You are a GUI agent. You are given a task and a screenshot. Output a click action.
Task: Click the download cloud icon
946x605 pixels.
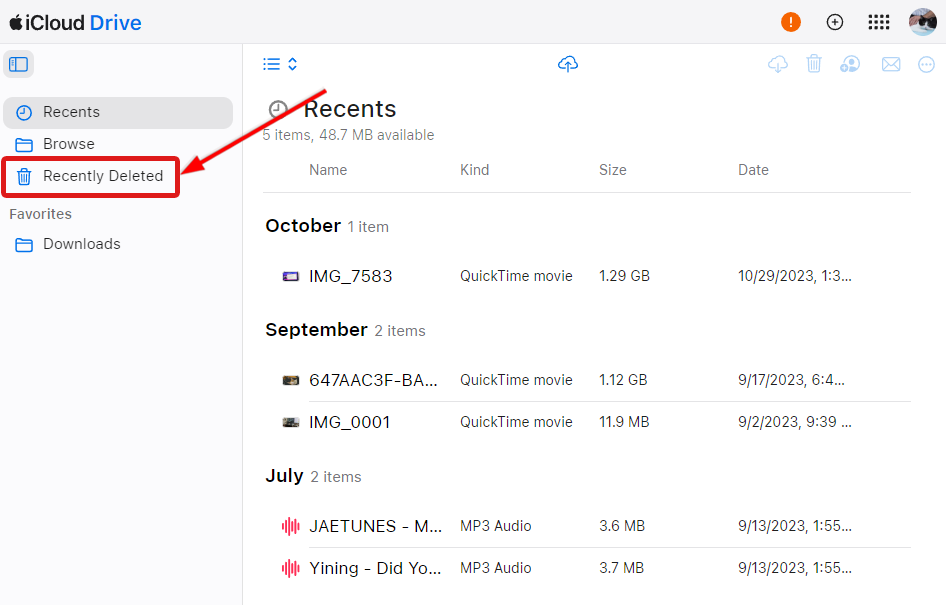pos(778,64)
